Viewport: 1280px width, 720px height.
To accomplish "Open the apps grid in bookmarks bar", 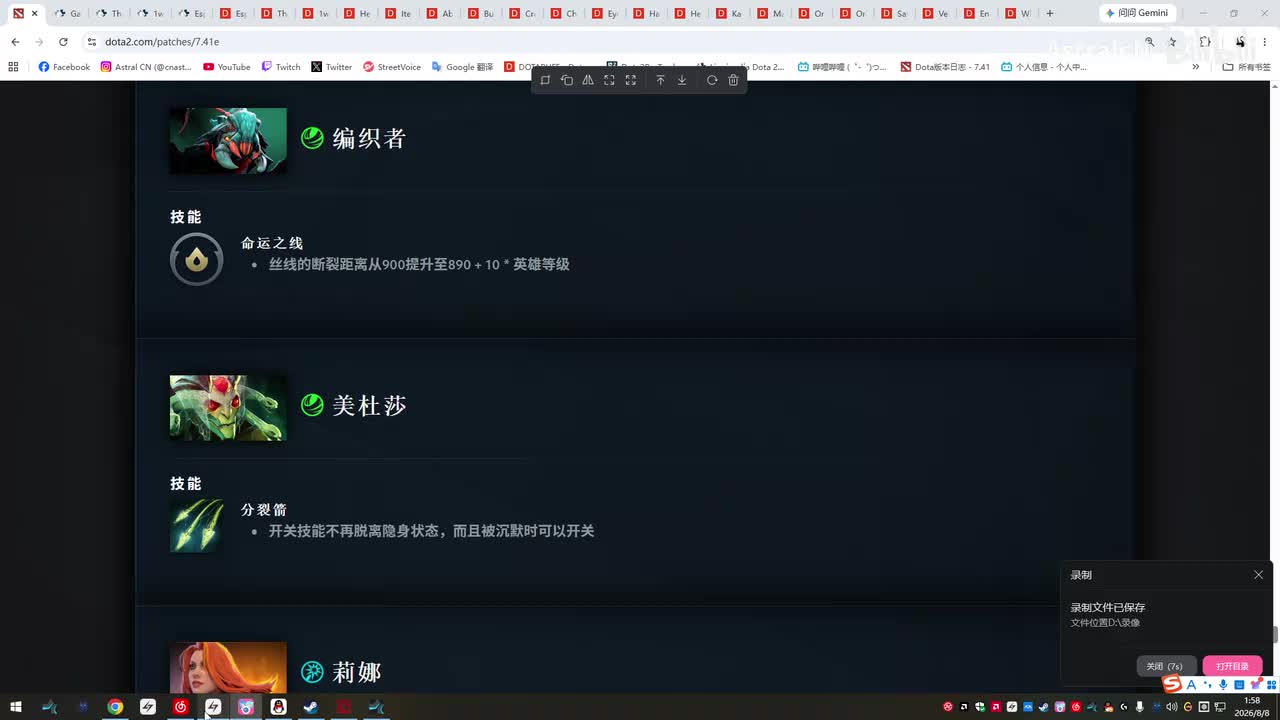I will coord(13,67).
